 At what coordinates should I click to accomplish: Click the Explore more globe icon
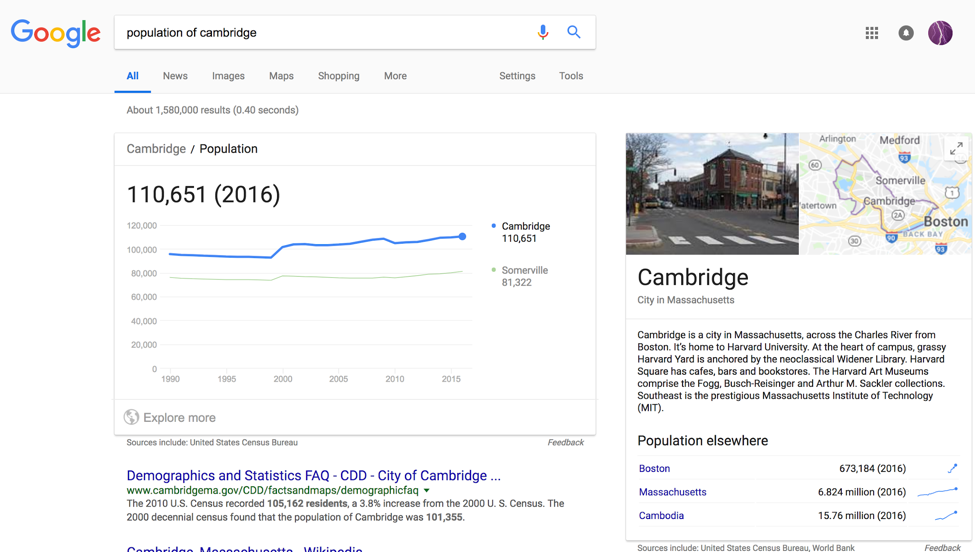pyautogui.click(x=131, y=417)
